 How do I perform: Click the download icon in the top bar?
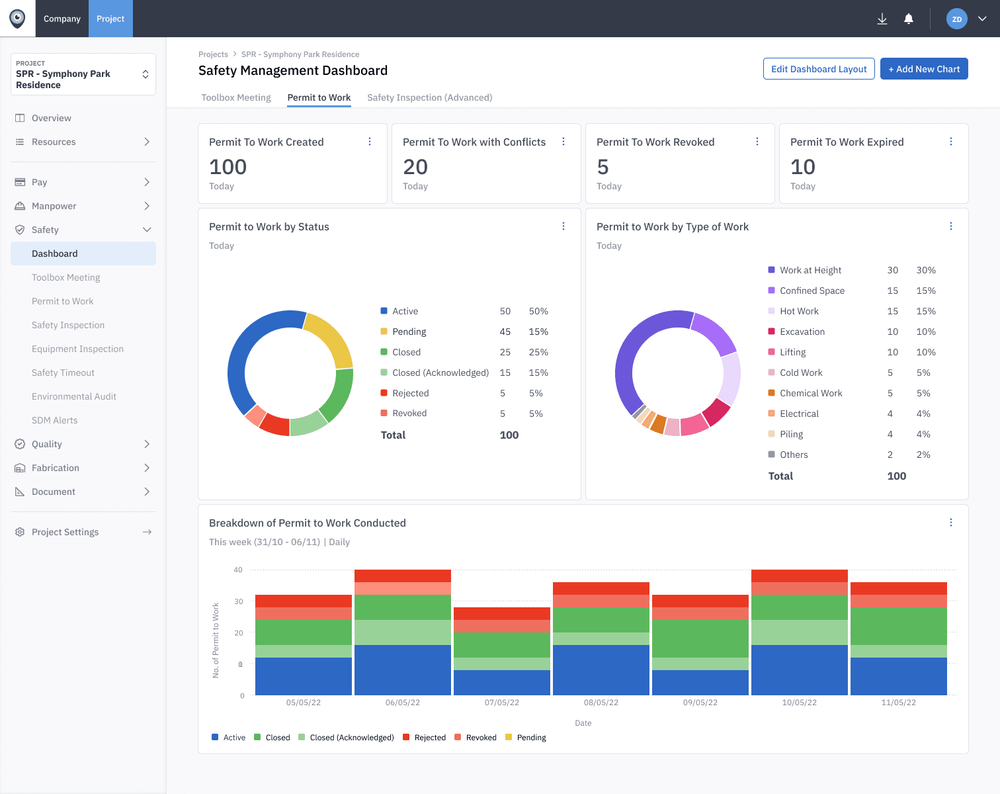click(881, 18)
